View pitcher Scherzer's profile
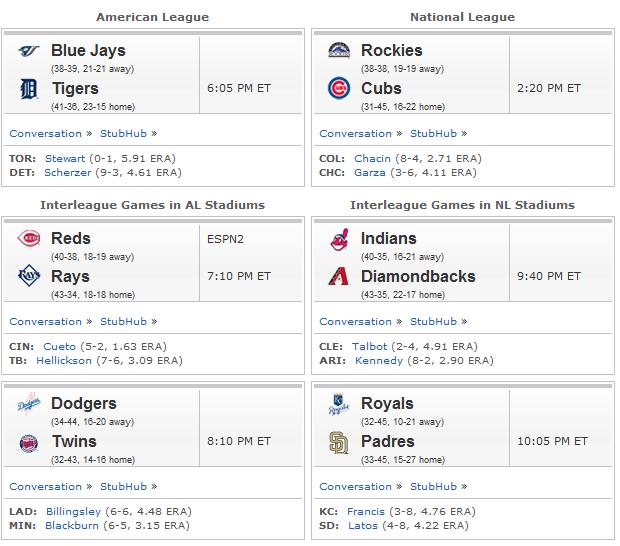Image resolution: width=620 pixels, height=546 pixels. pos(68,172)
